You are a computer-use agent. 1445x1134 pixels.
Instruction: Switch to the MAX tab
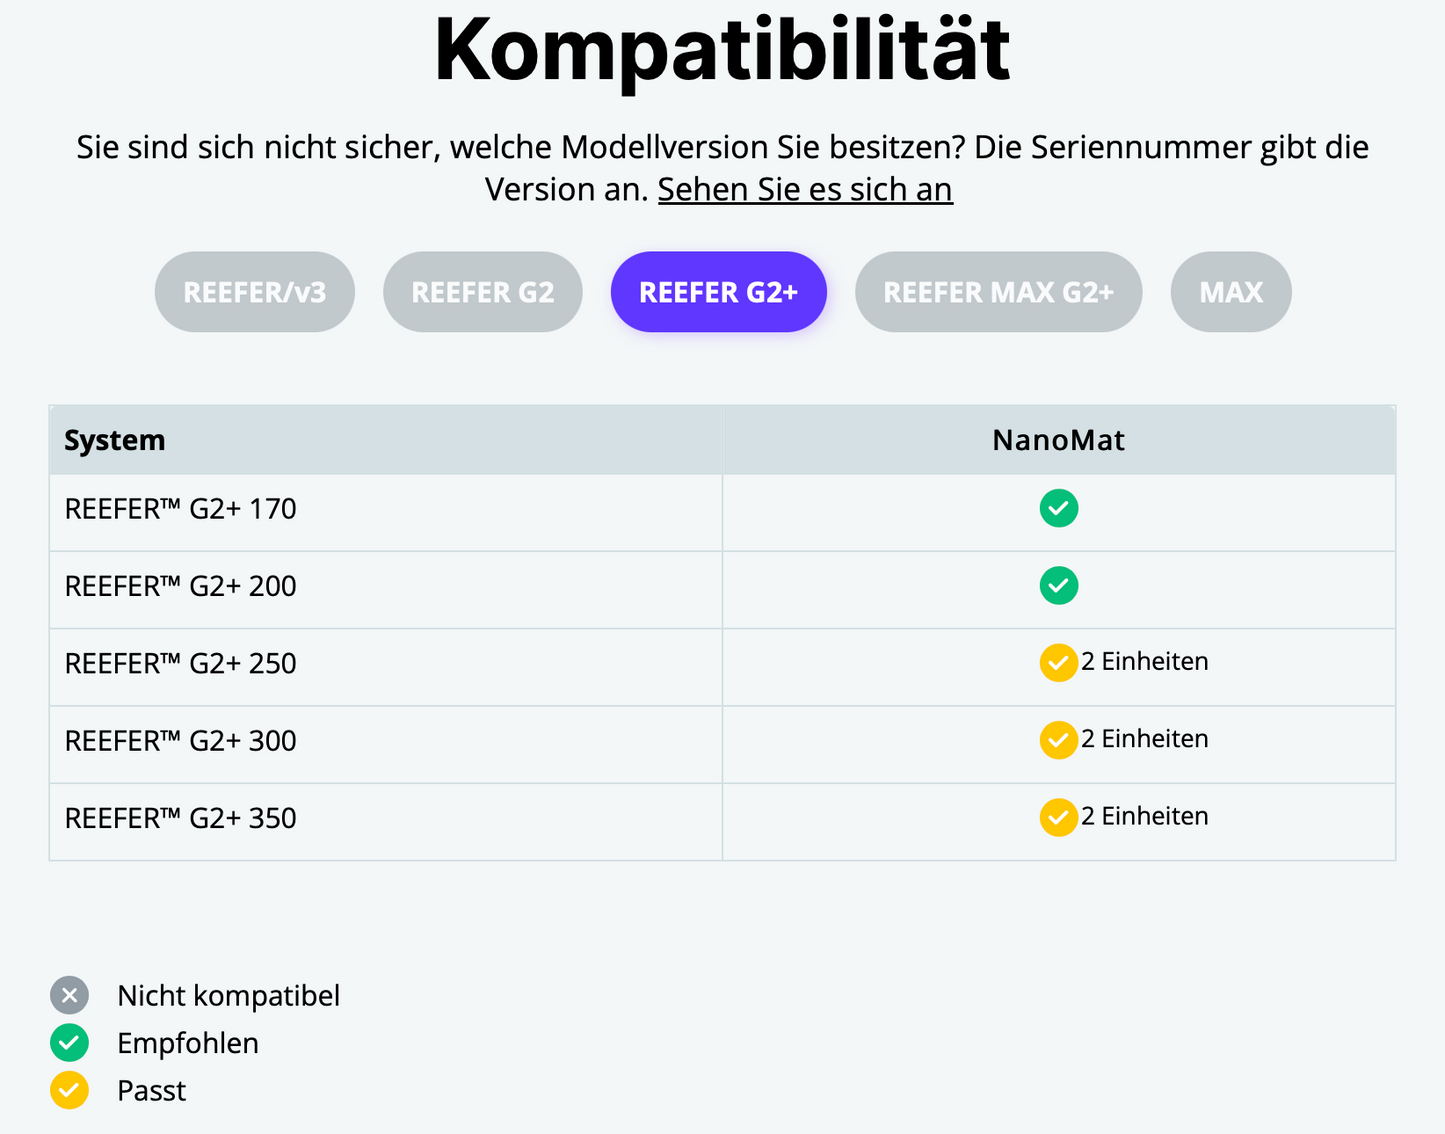pyautogui.click(x=1231, y=292)
